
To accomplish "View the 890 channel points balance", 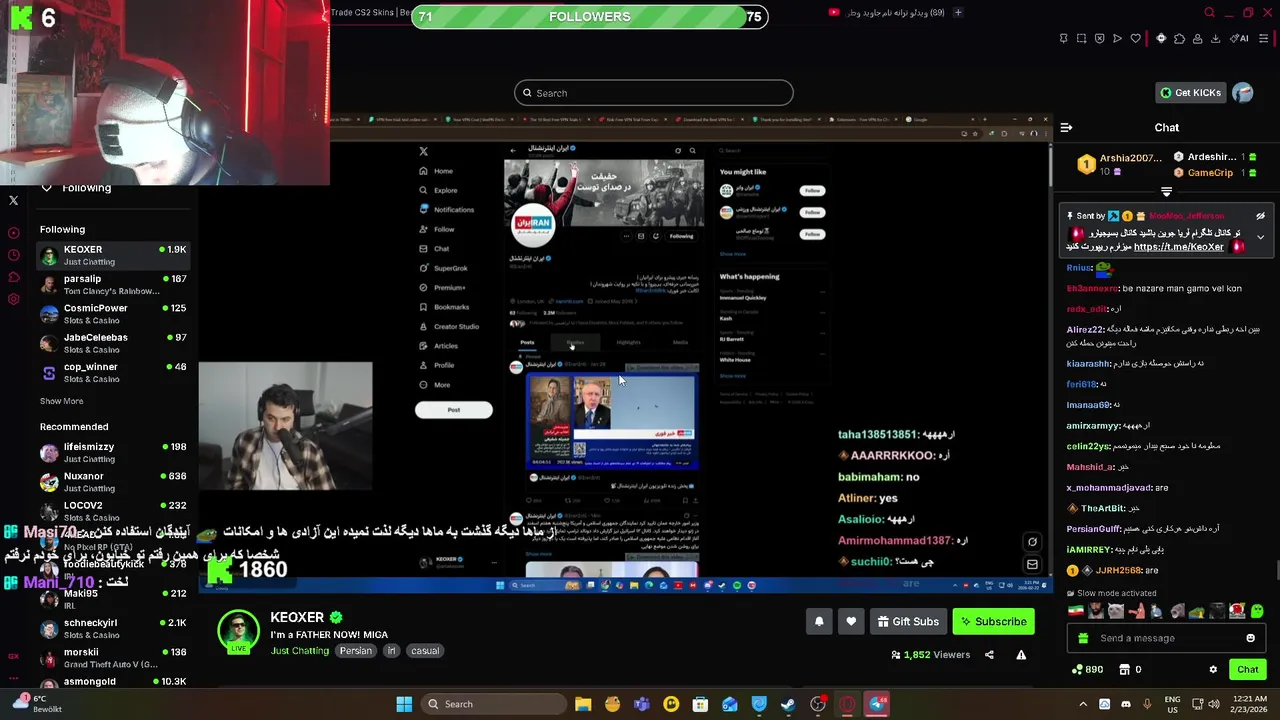I will coord(1087,670).
